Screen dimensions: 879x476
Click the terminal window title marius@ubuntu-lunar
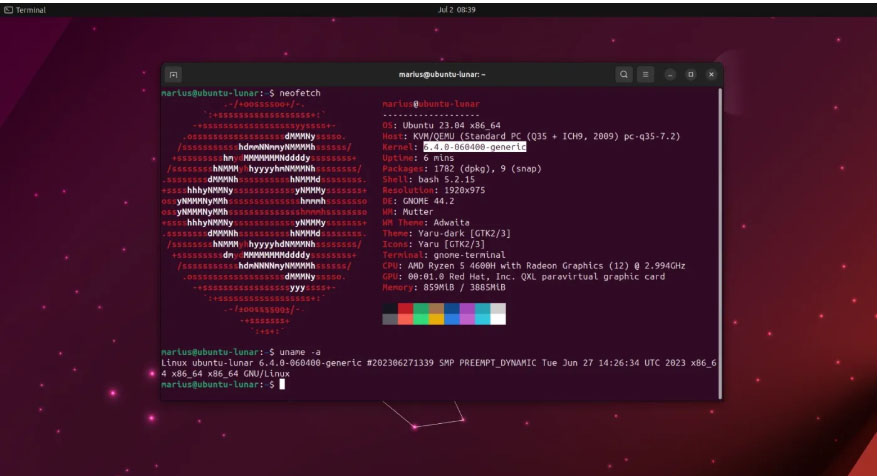442,75
